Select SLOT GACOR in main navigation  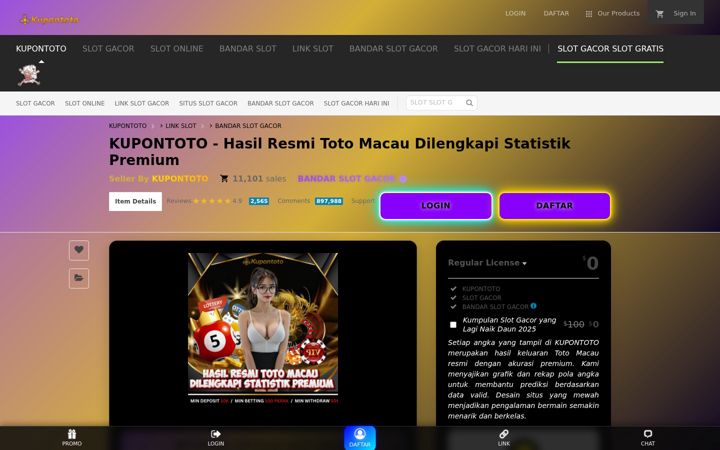tap(108, 49)
